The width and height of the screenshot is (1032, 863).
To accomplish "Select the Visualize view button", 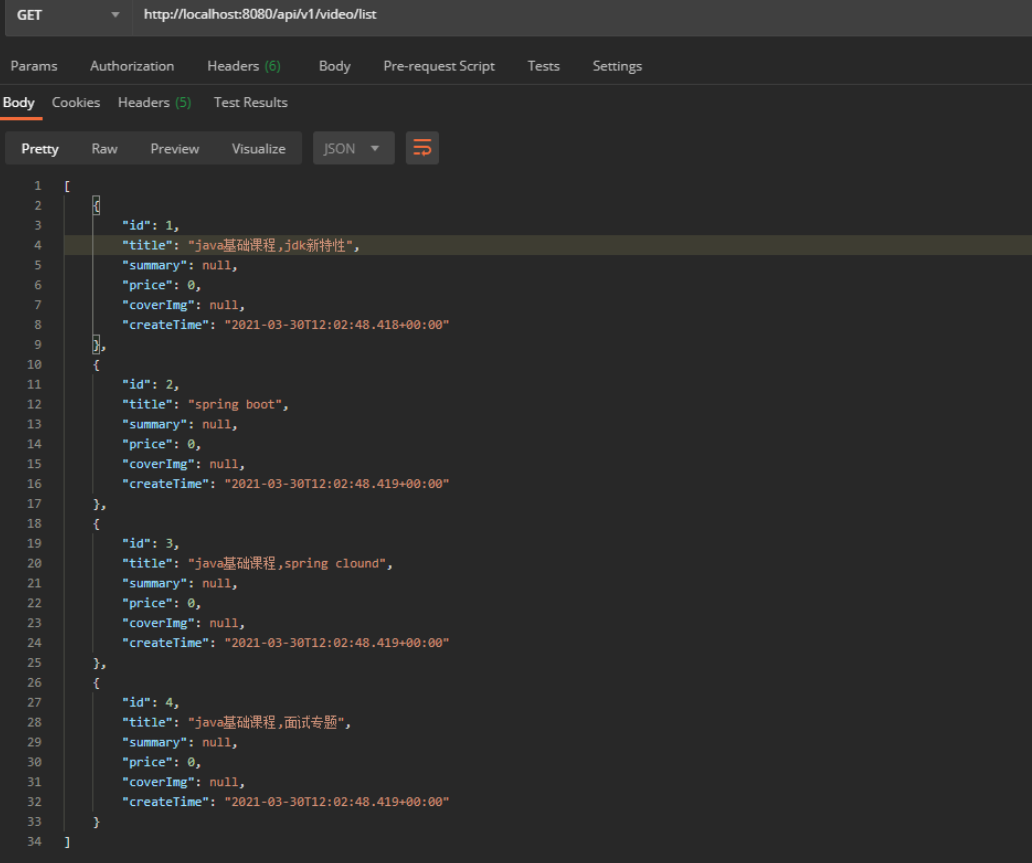I will [258, 148].
